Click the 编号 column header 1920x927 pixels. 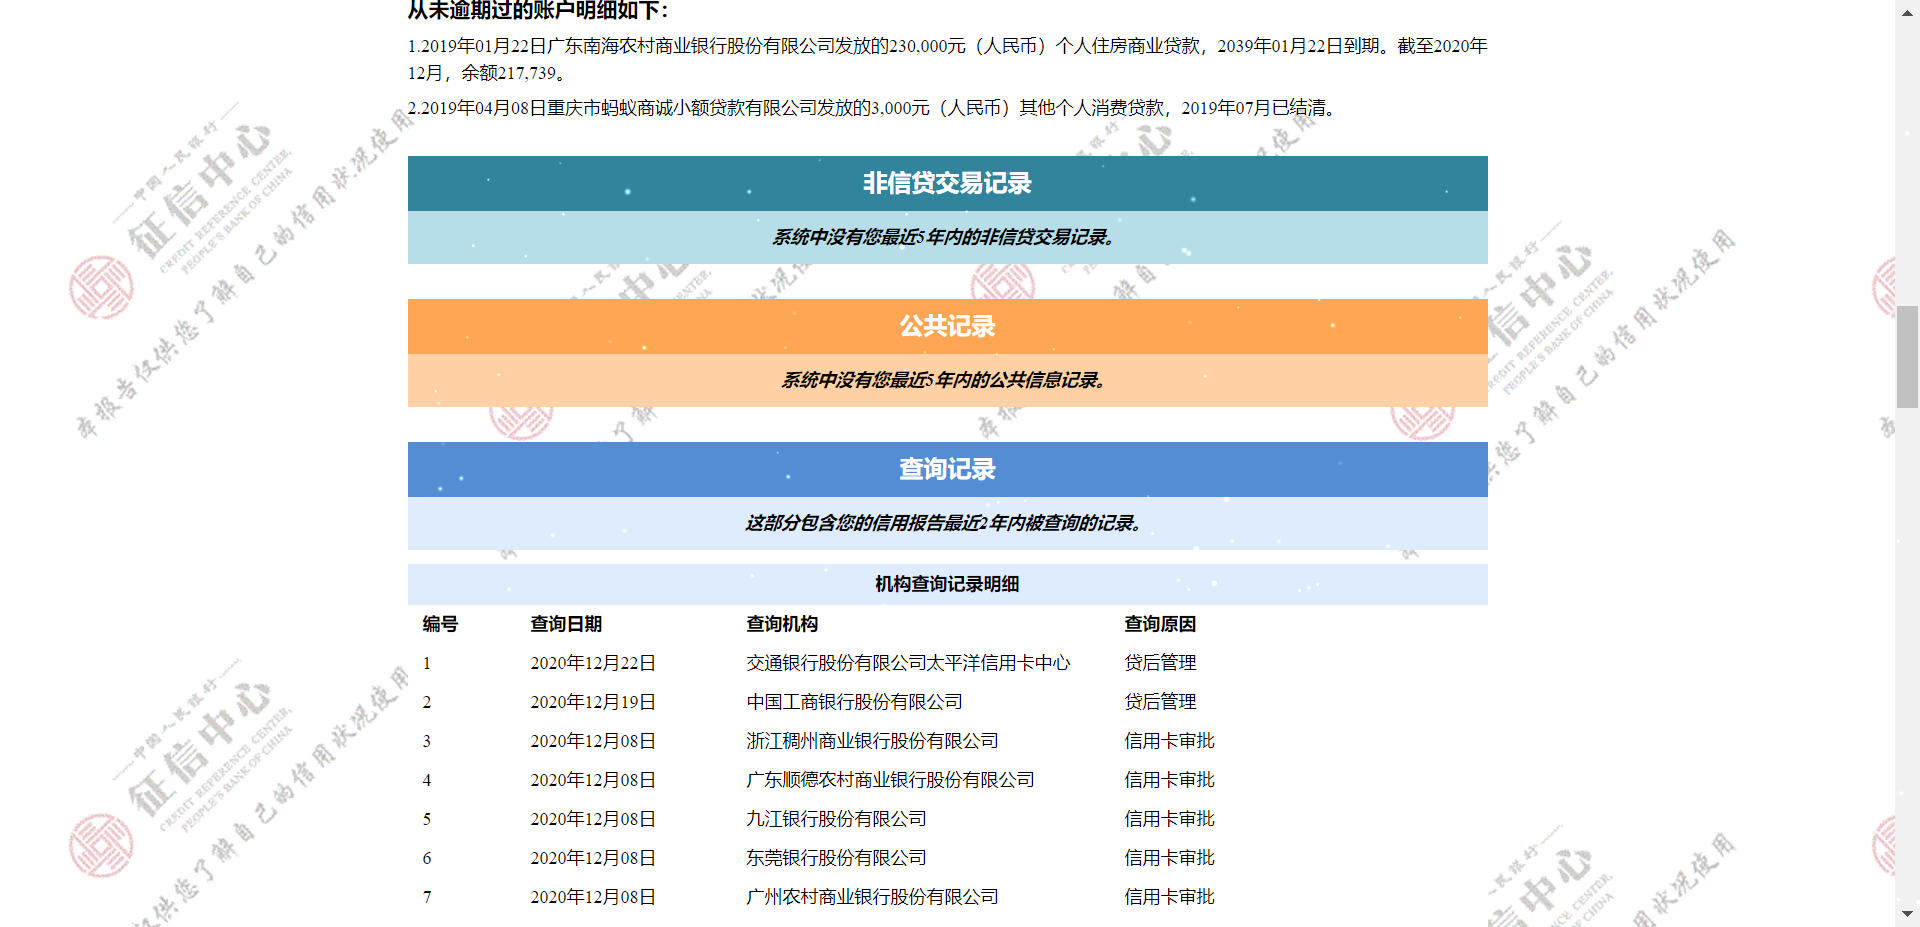tap(440, 624)
